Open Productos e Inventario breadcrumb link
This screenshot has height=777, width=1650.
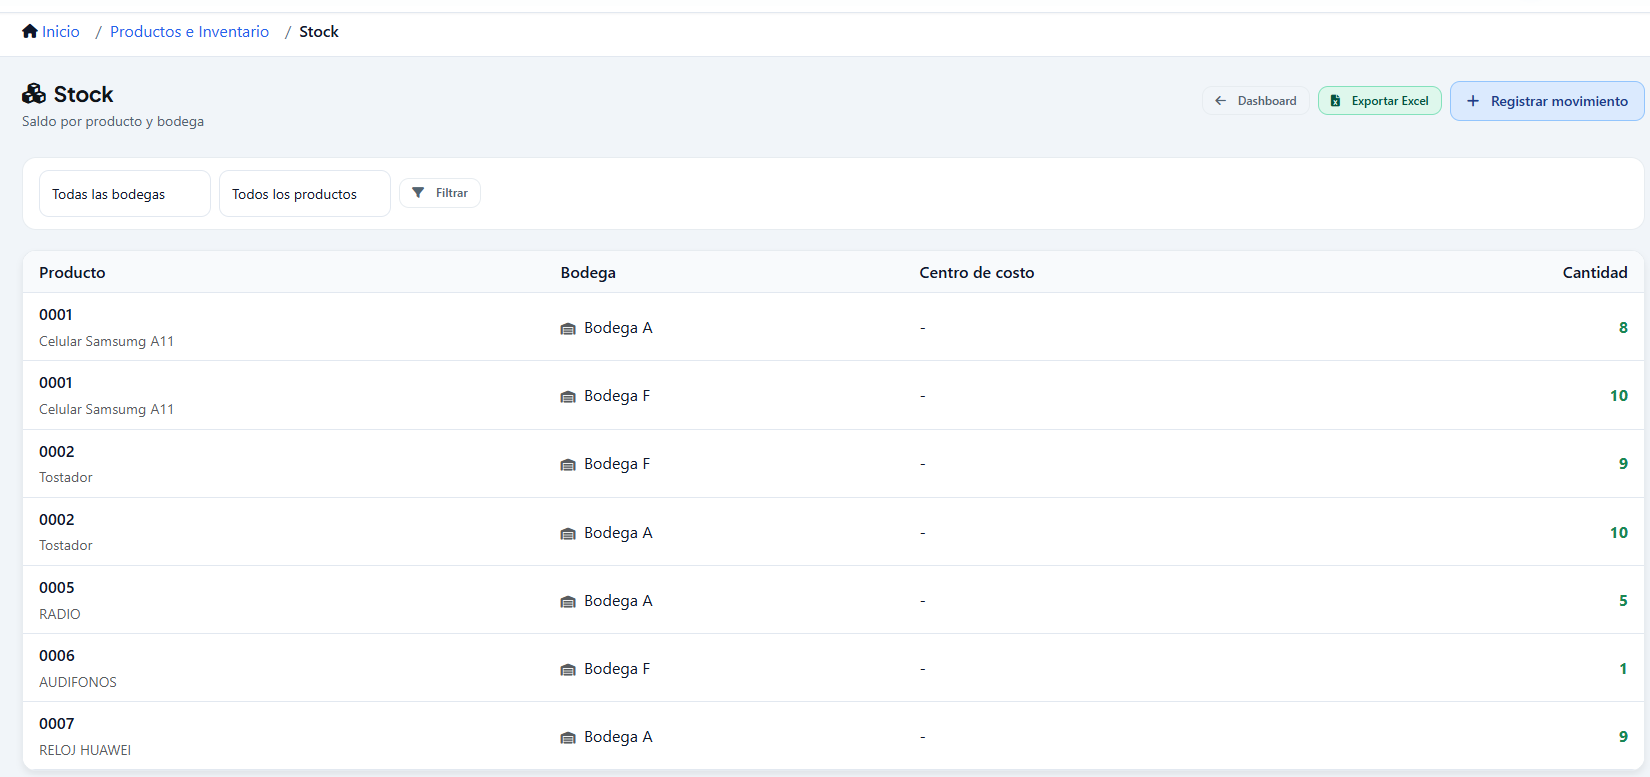[x=190, y=31]
